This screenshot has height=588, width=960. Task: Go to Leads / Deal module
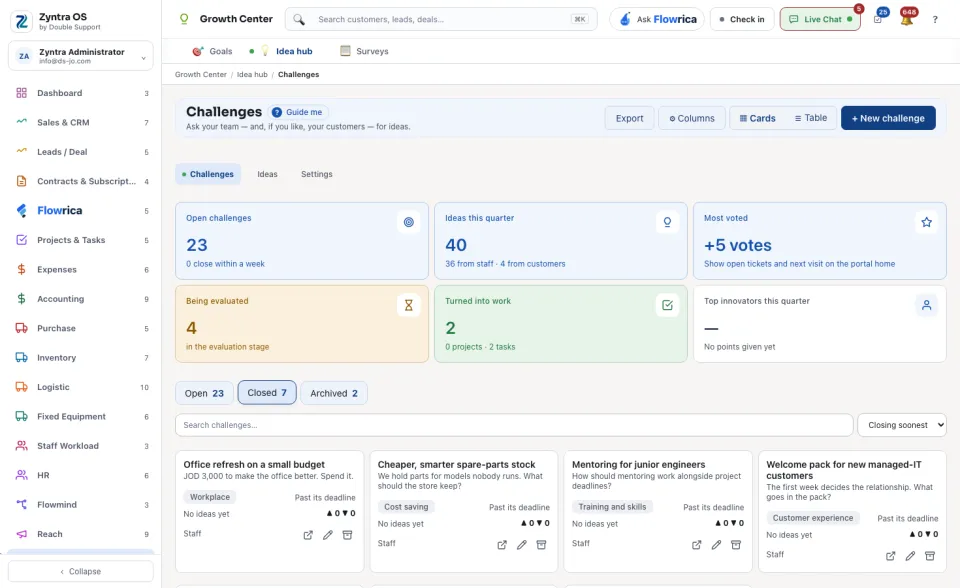click(x=81, y=152)
